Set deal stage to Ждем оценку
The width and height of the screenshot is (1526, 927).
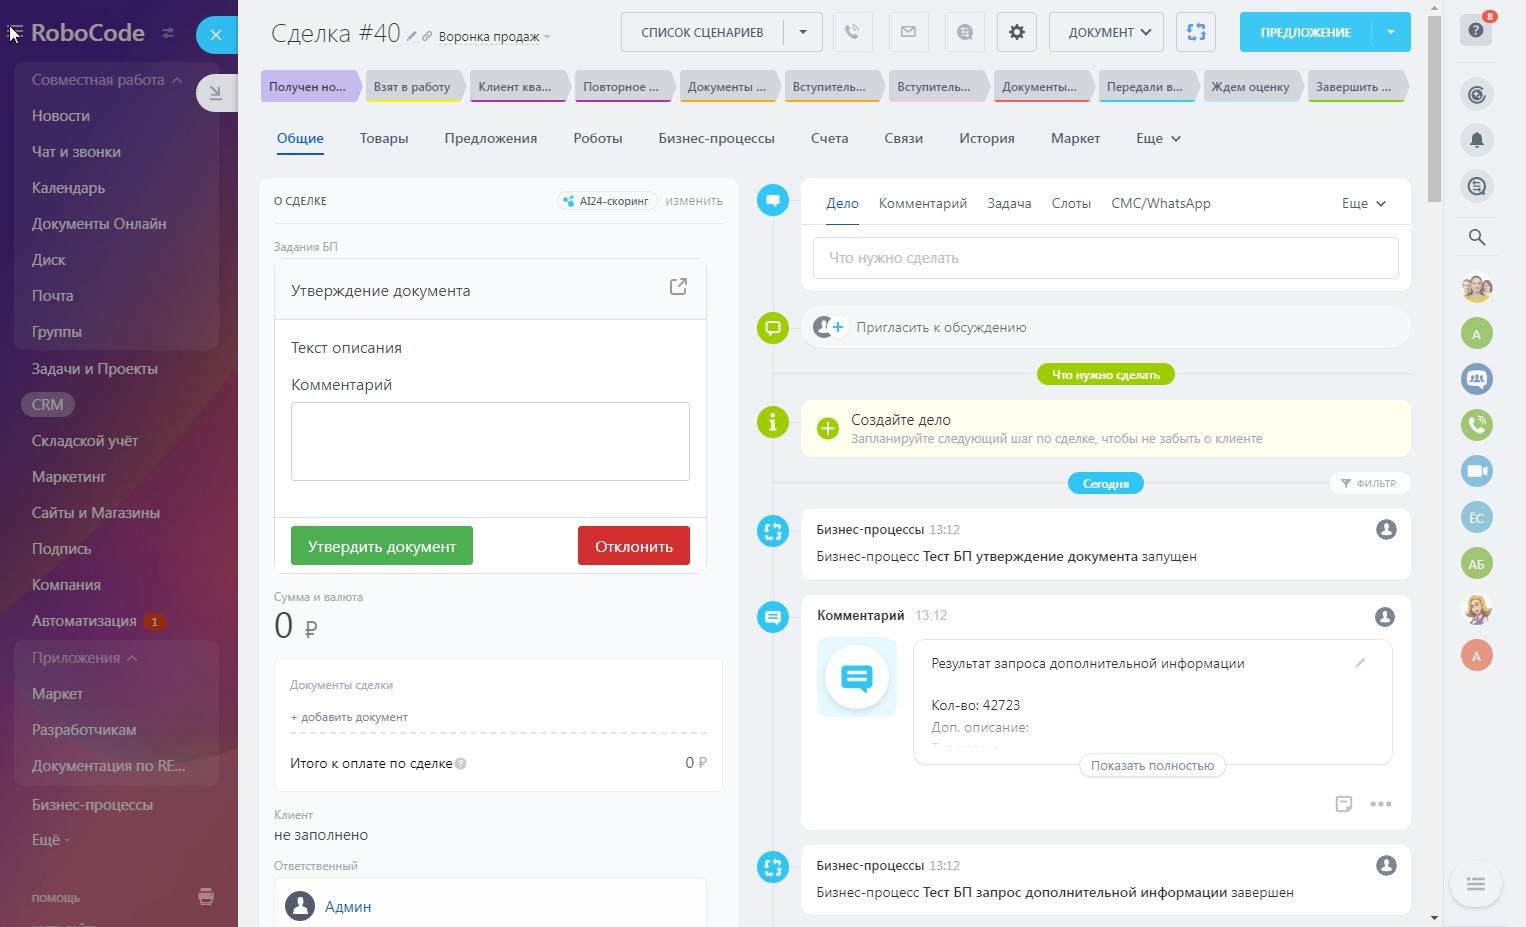(x=1251, y=87)
